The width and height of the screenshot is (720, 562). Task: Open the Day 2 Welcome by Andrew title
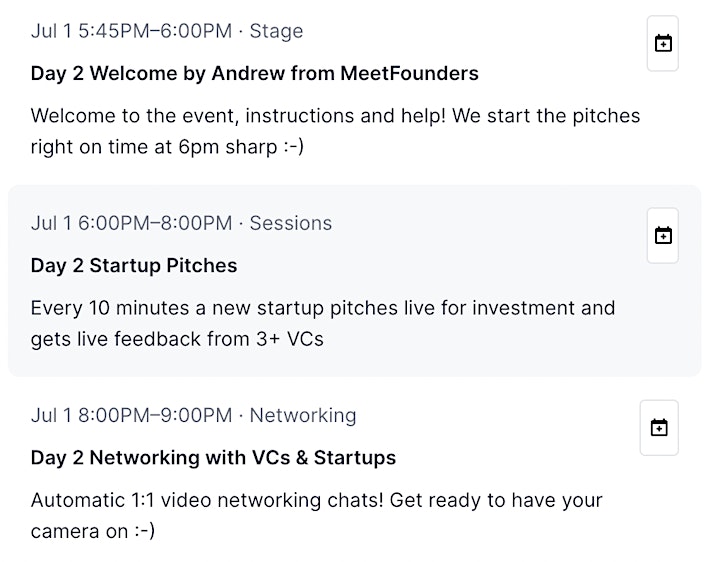pos(254,73)
